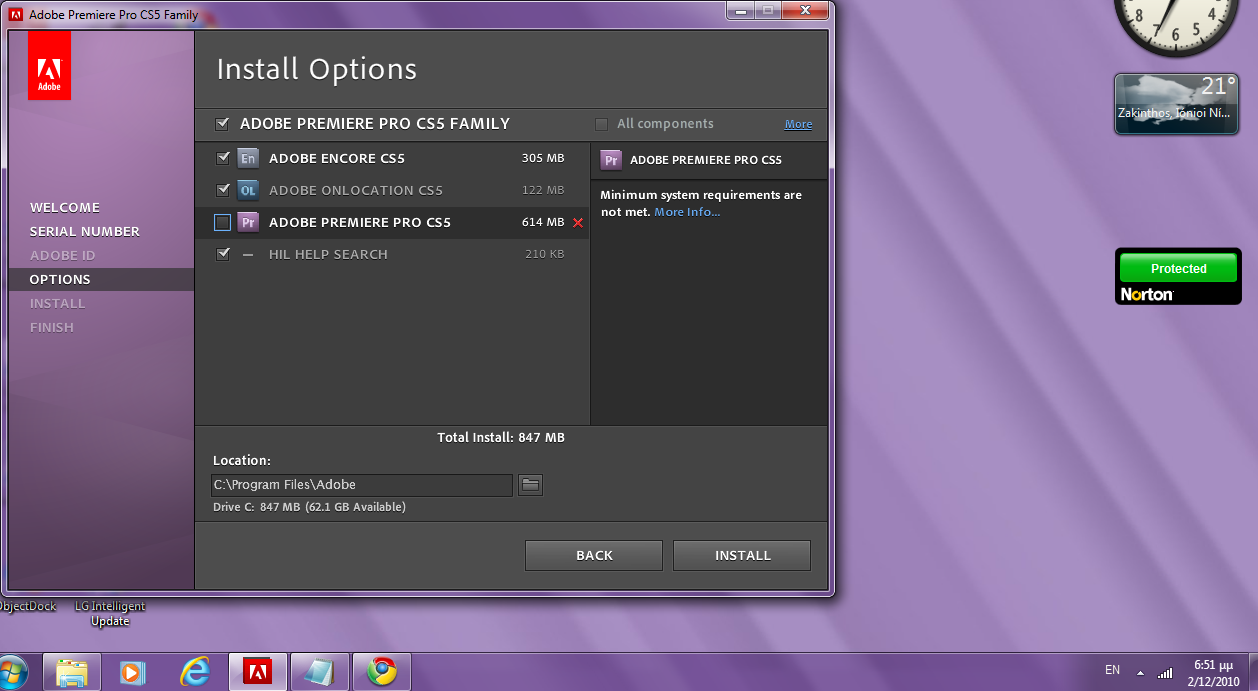Open the ObjectDock desktop shortcut
Image resolution: width=1258 pixels, height=691 pixels.
pos(27,606)
